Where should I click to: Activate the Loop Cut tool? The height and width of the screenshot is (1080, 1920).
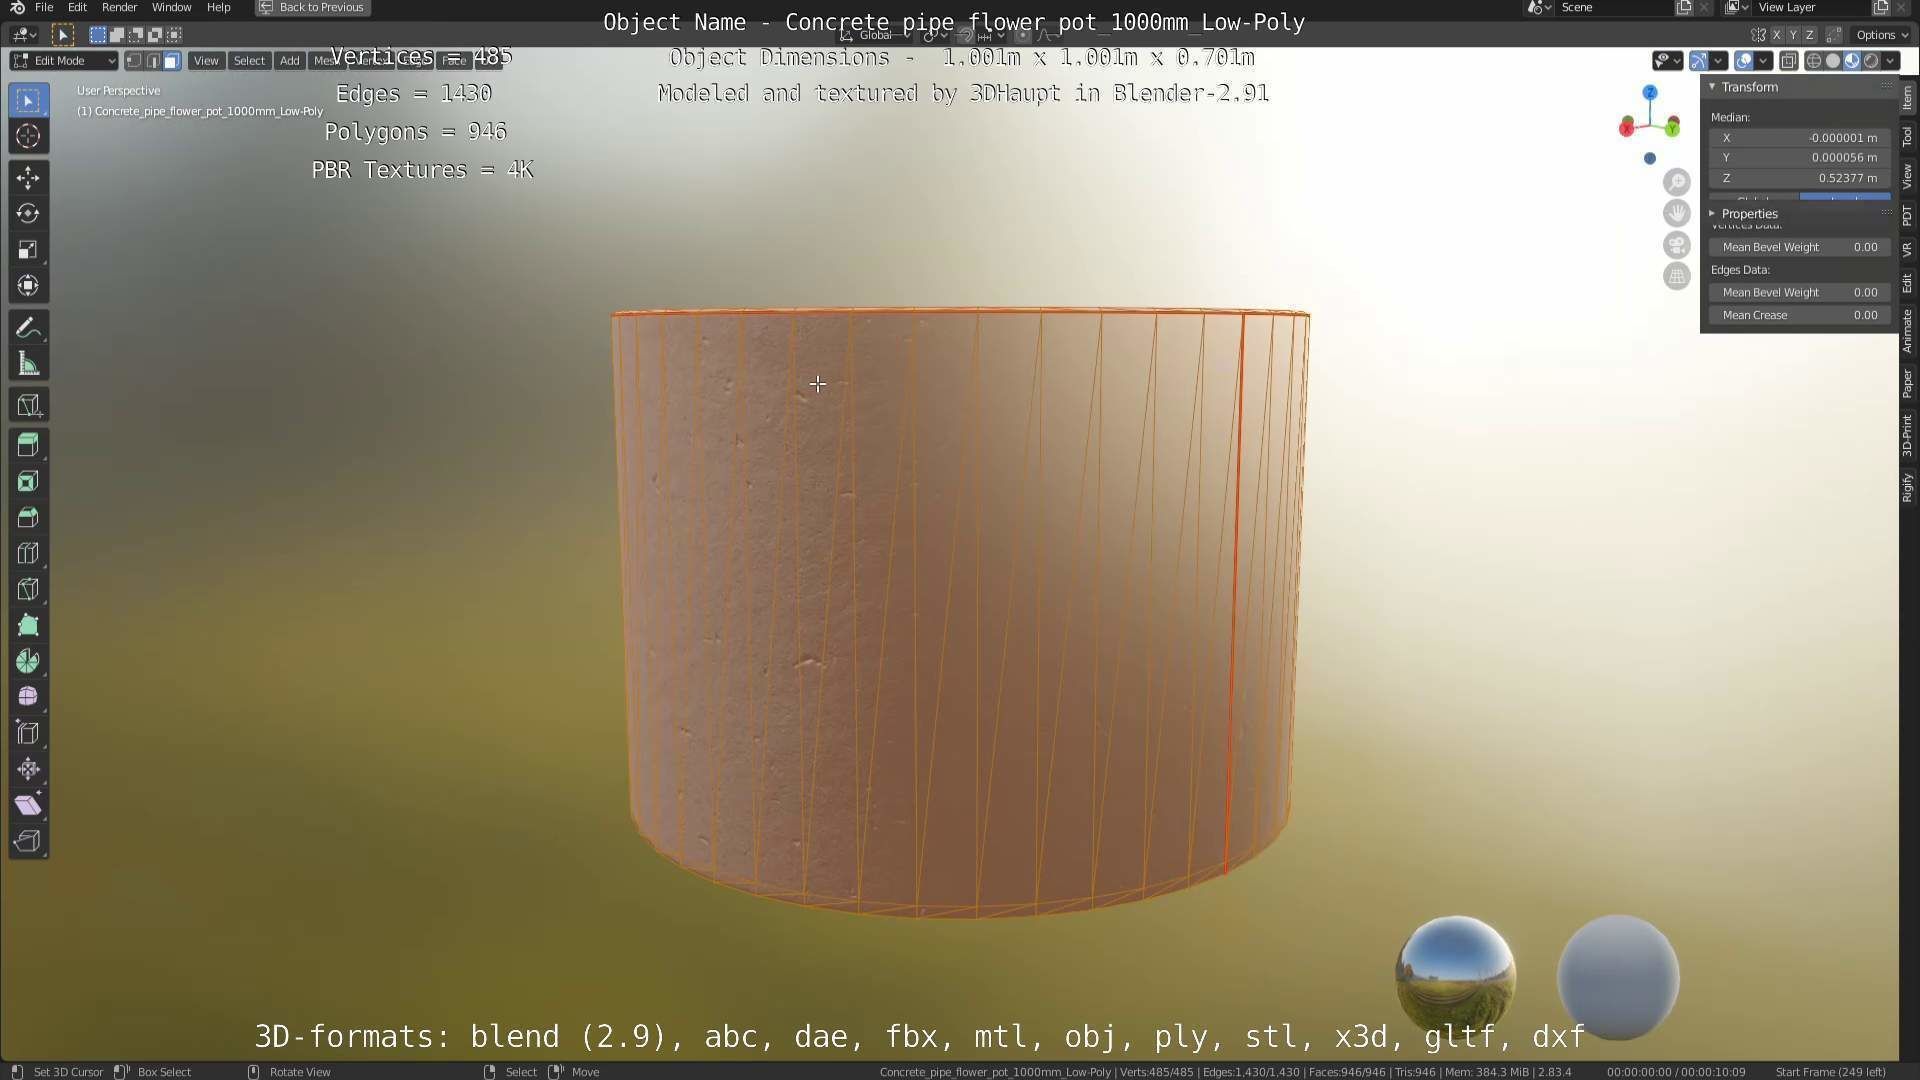28,553
